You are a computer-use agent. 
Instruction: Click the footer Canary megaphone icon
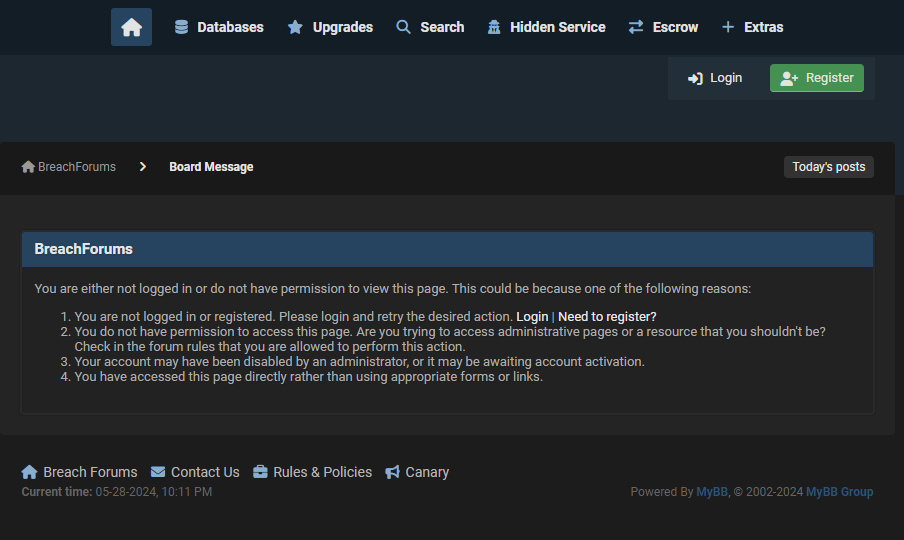click(392, 472)
